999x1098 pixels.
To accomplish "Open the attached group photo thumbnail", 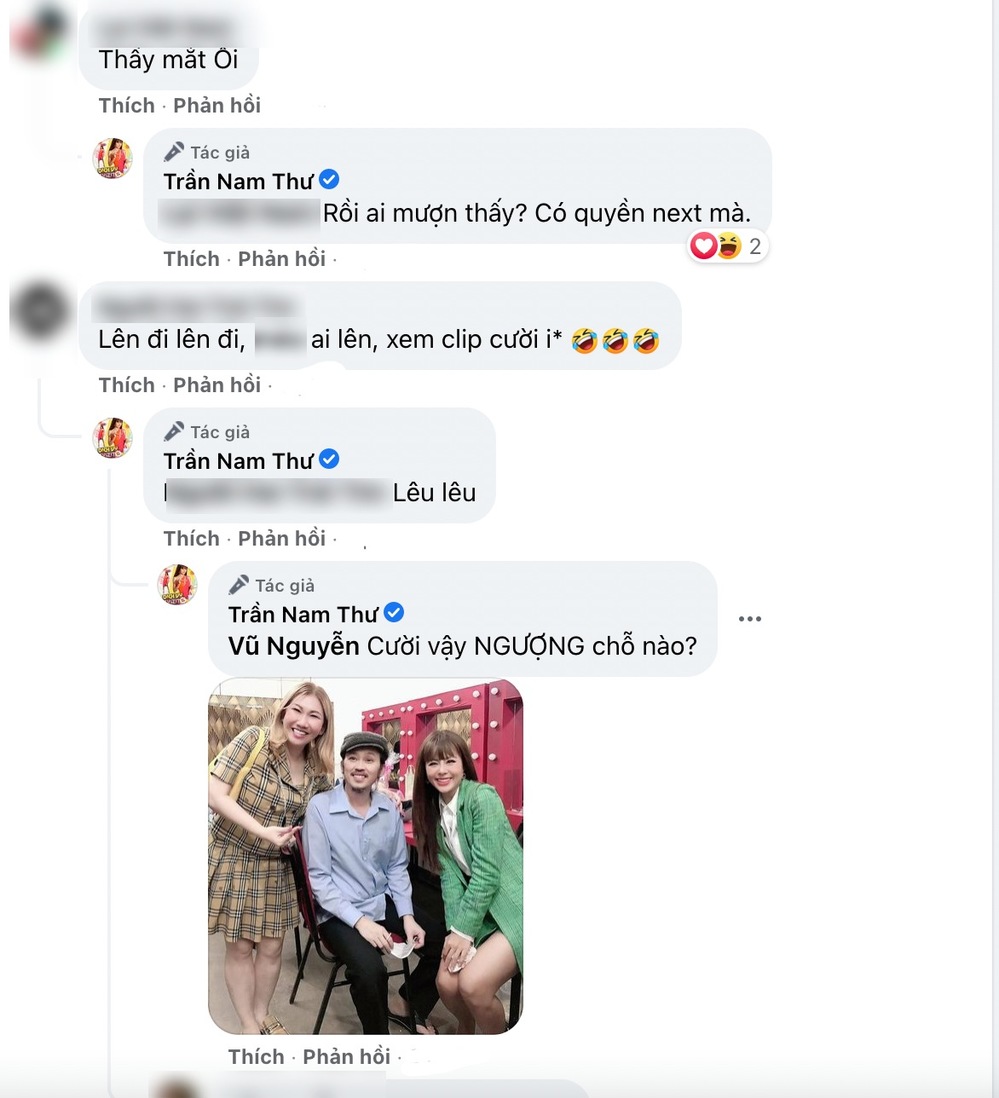I will point(365,856).
